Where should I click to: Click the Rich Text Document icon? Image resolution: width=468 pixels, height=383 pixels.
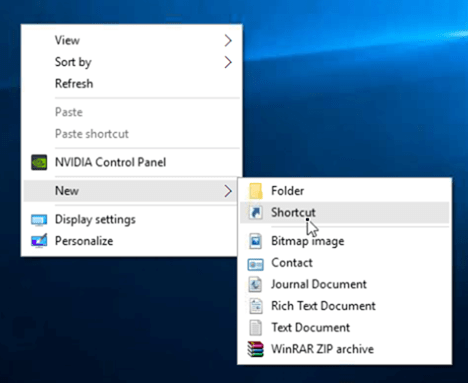tap(256, 306)
